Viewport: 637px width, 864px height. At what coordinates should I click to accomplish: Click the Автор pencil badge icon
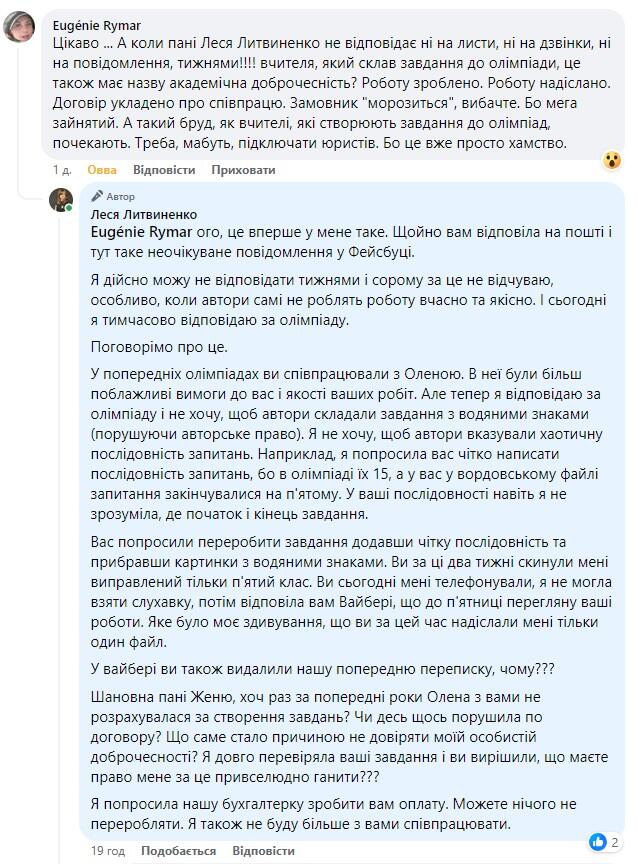click(x=98, y=196)
